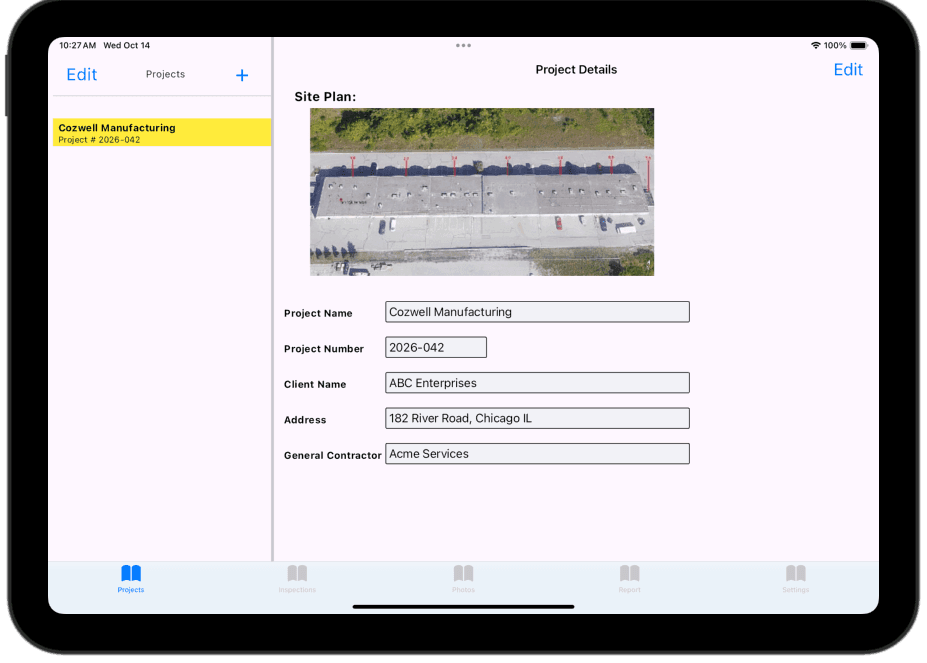Tap the three-dot multitasking indicator
This screenshot has width=927, height=663.
(x=464, y=46)
